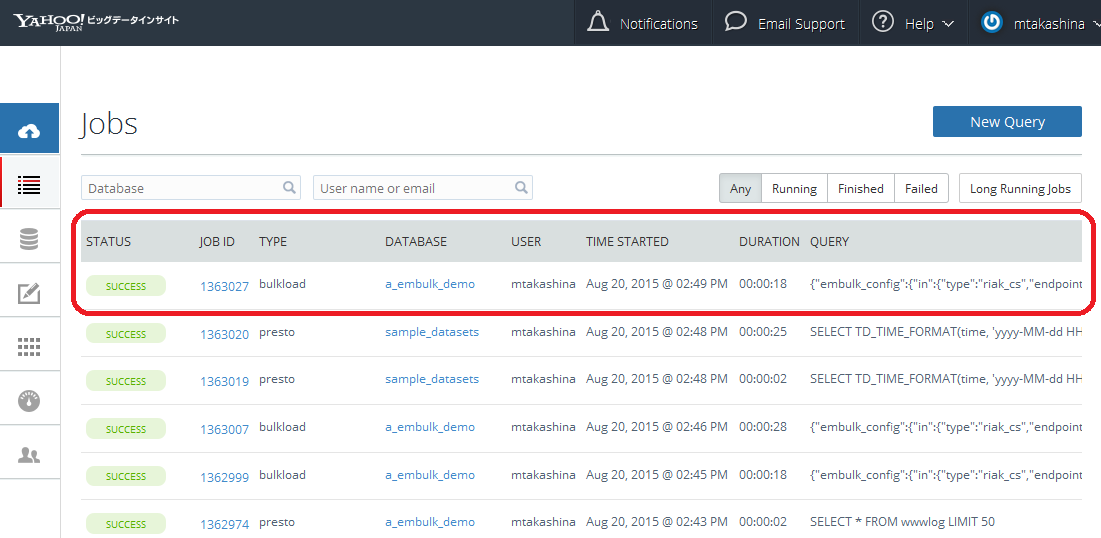Open the cloud upload sidebar icon
Viewport: 1101px width, 538px height.
[29, 130]
